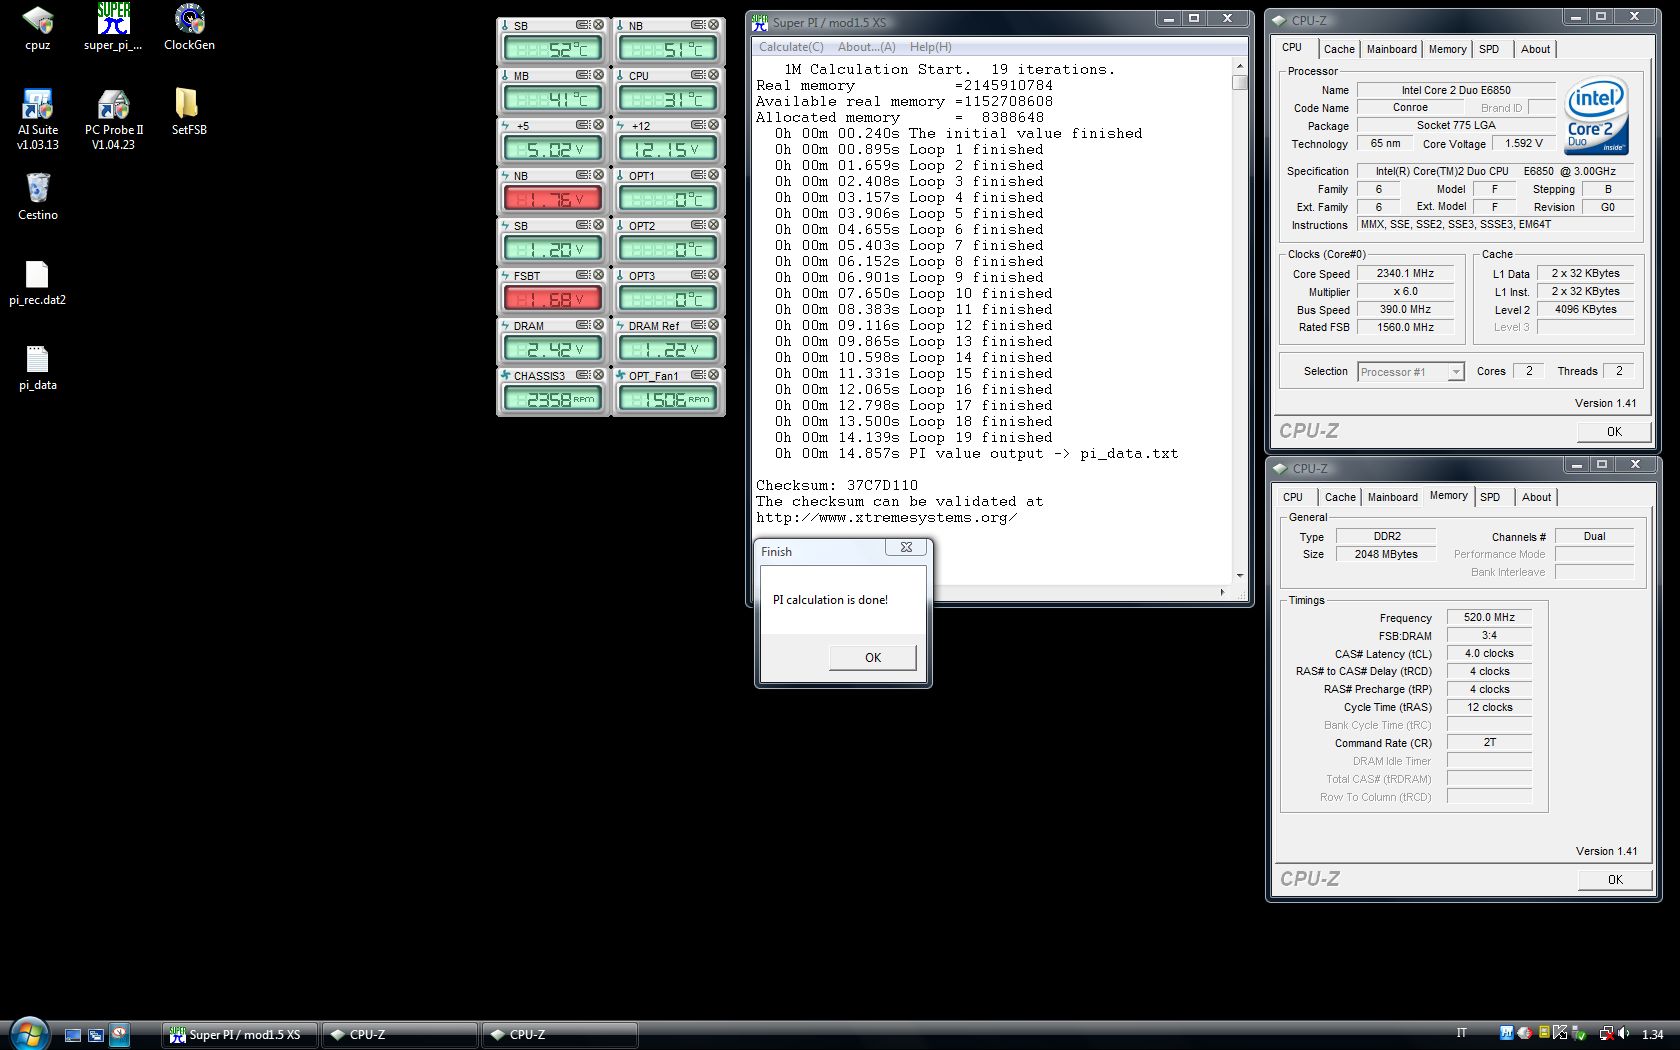Viewport: 1680px width, 1050px height.
Task: Click the Checksum: 37C7D110 line
Action: click(x=837, y=485)
